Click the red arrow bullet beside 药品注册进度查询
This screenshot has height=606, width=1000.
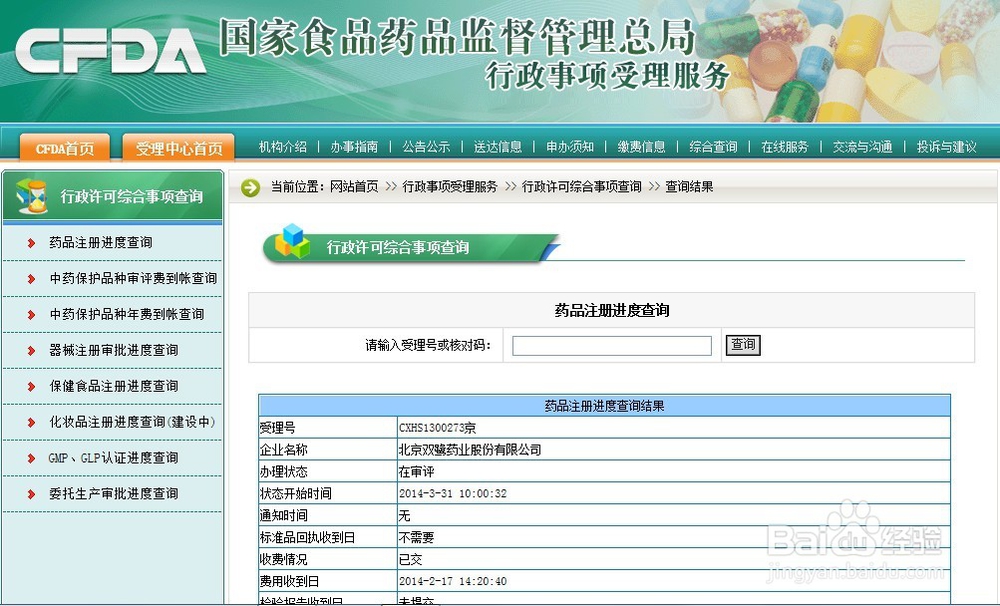point(29,242)
